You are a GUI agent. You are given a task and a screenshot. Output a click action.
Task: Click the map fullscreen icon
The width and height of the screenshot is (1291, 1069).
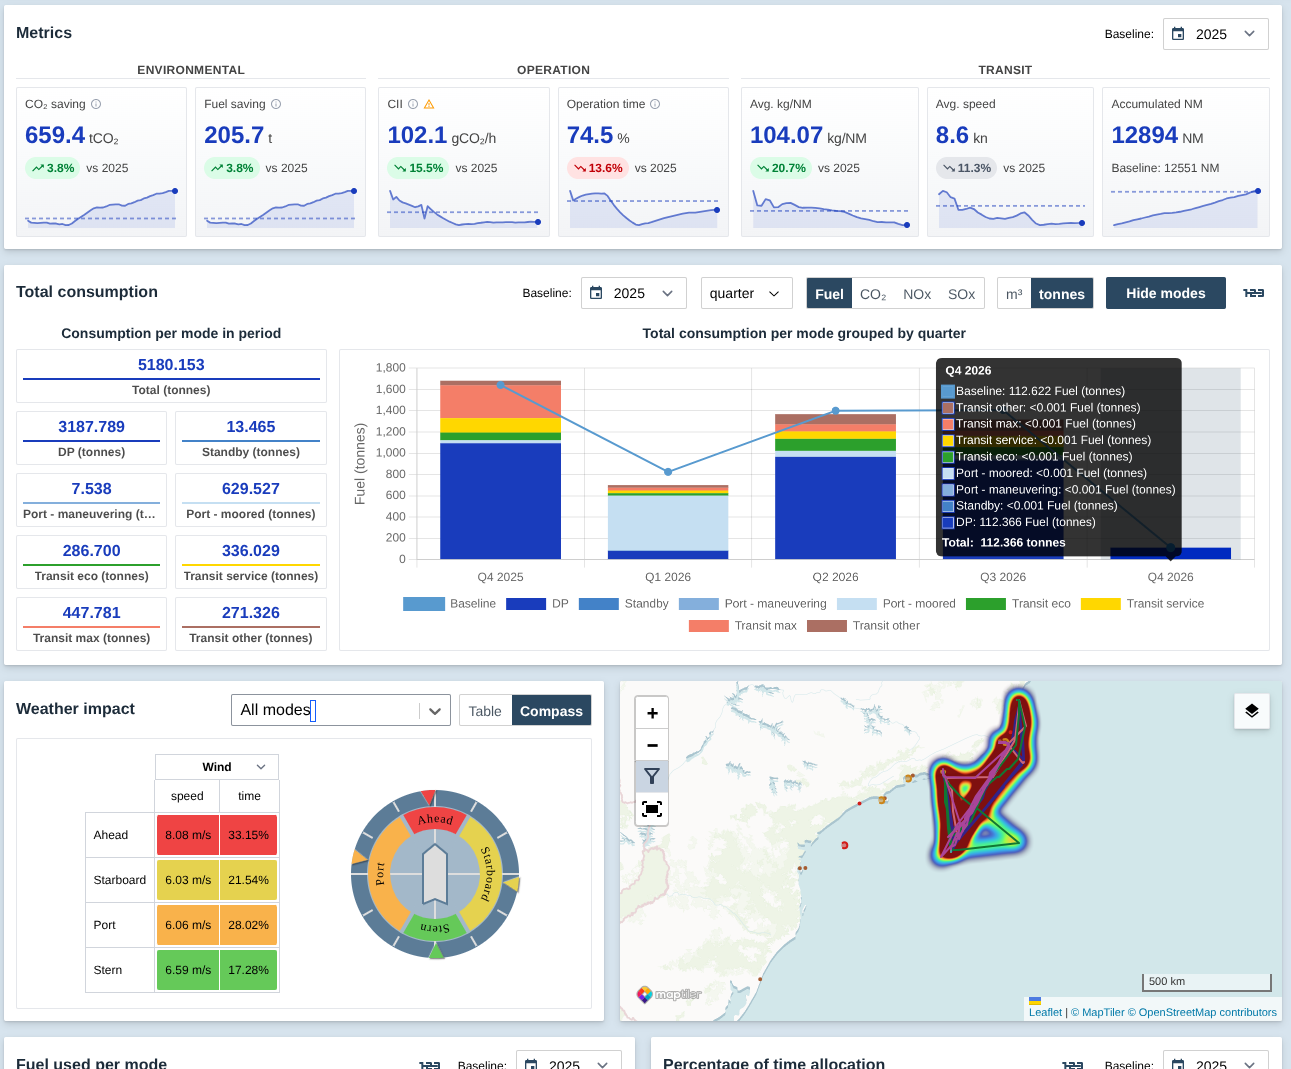(652, 809)
